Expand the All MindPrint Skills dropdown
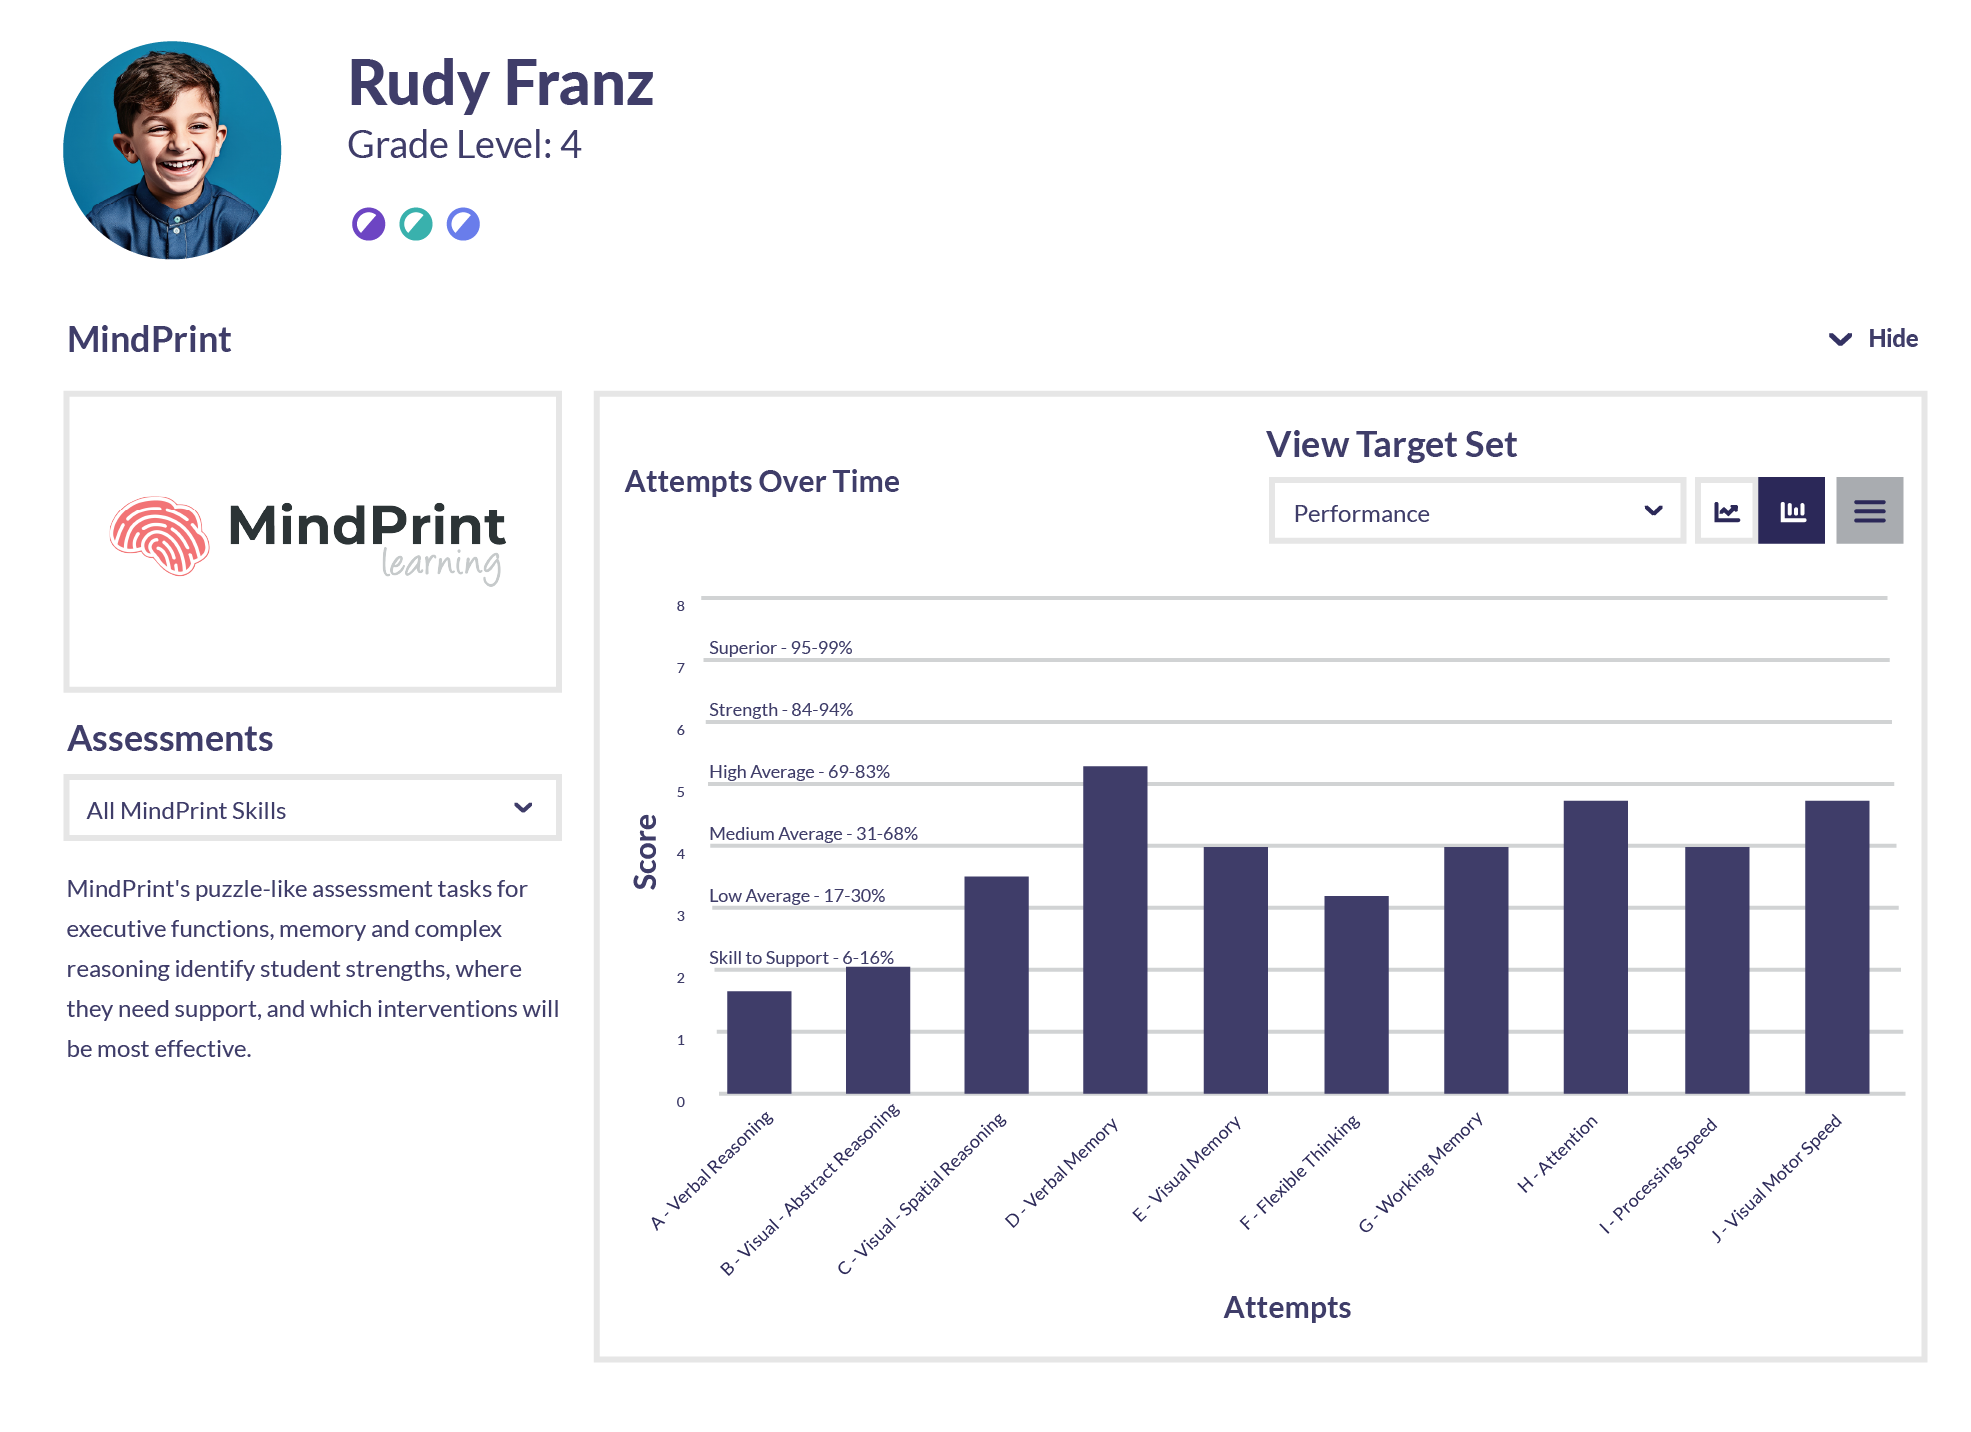This screenshot has height=1432, width=1971. pyautogui.click(x=312, y=809)
